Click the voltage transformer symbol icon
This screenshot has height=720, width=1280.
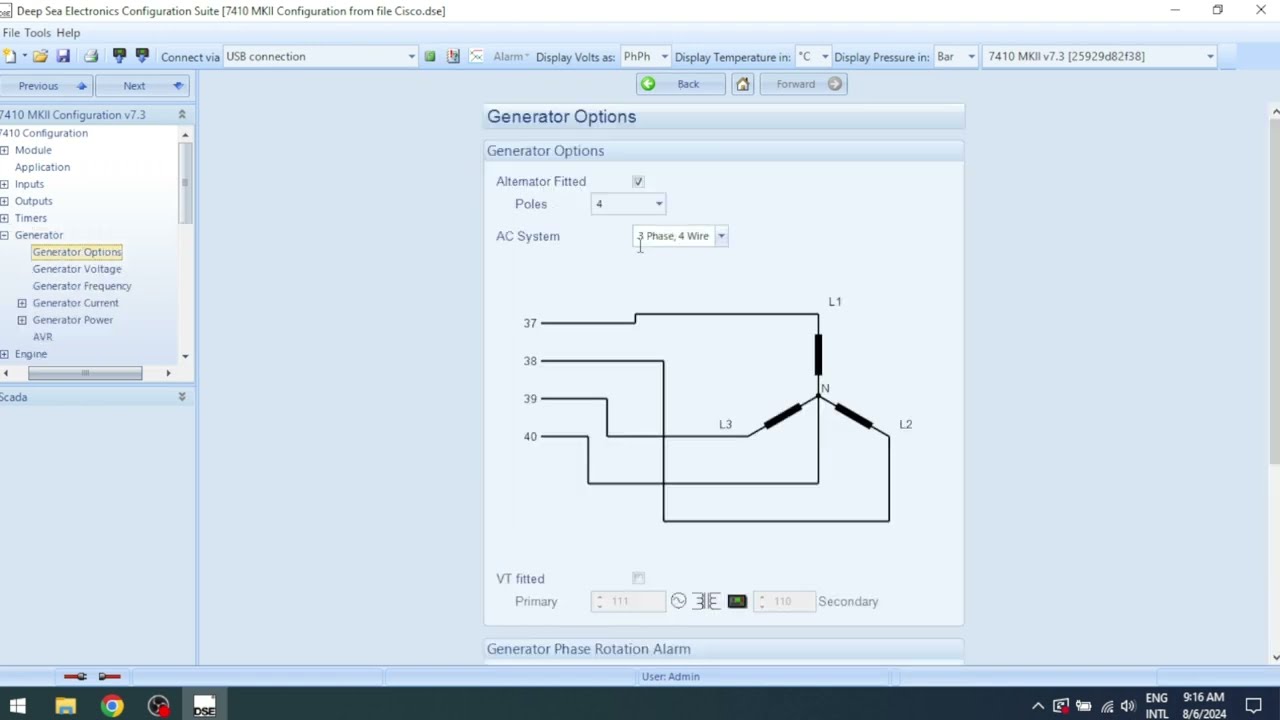pyautogui.click(x=706, y=601)
